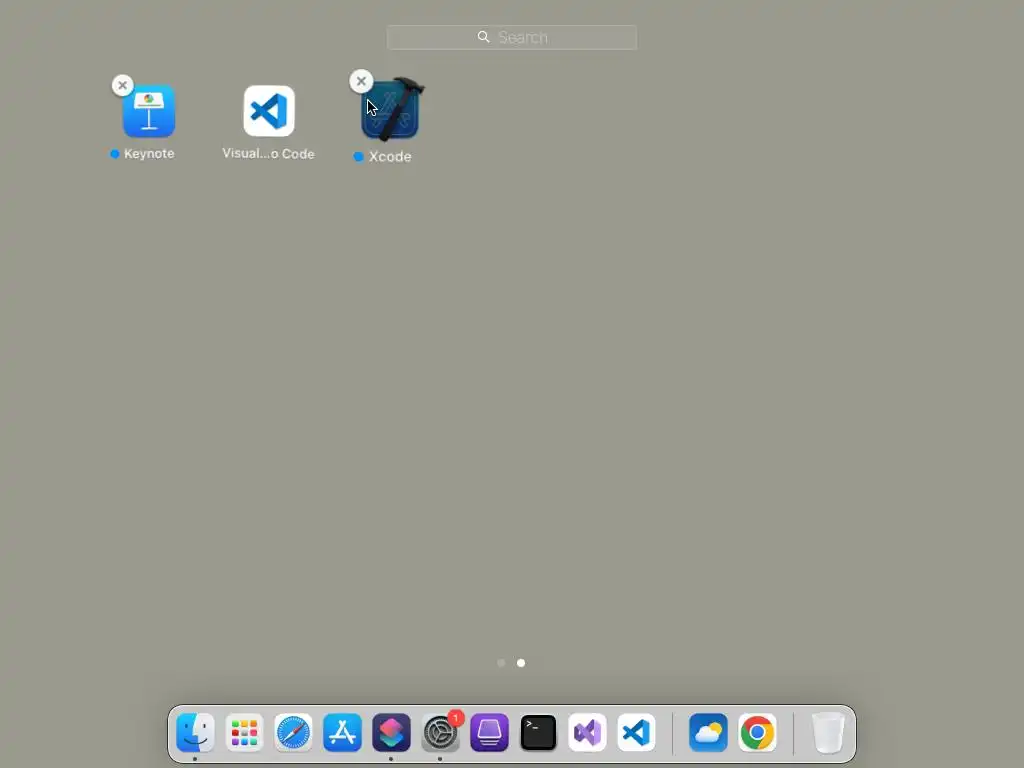Click the "Visual...o Code" label
The height and width of the screenshot is (768, 1024).
pyautogui.click(x=268, y=153)
